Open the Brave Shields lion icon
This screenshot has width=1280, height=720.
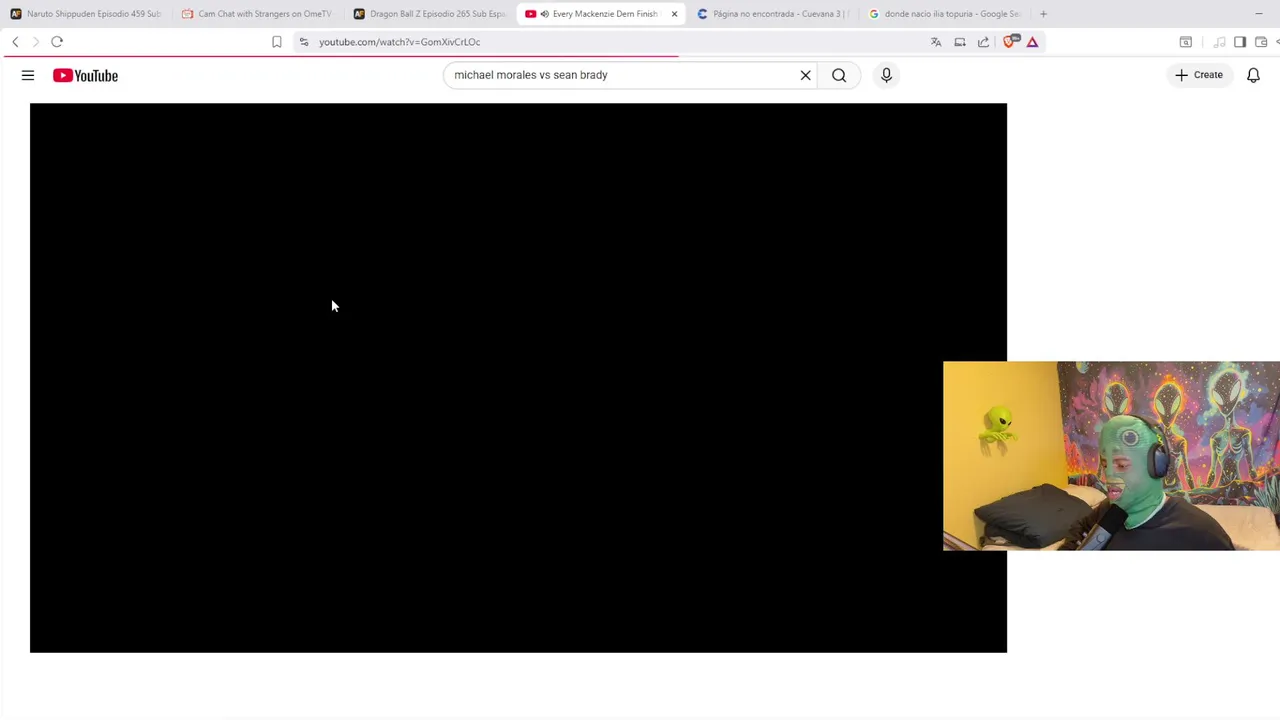pos(1009,42)
